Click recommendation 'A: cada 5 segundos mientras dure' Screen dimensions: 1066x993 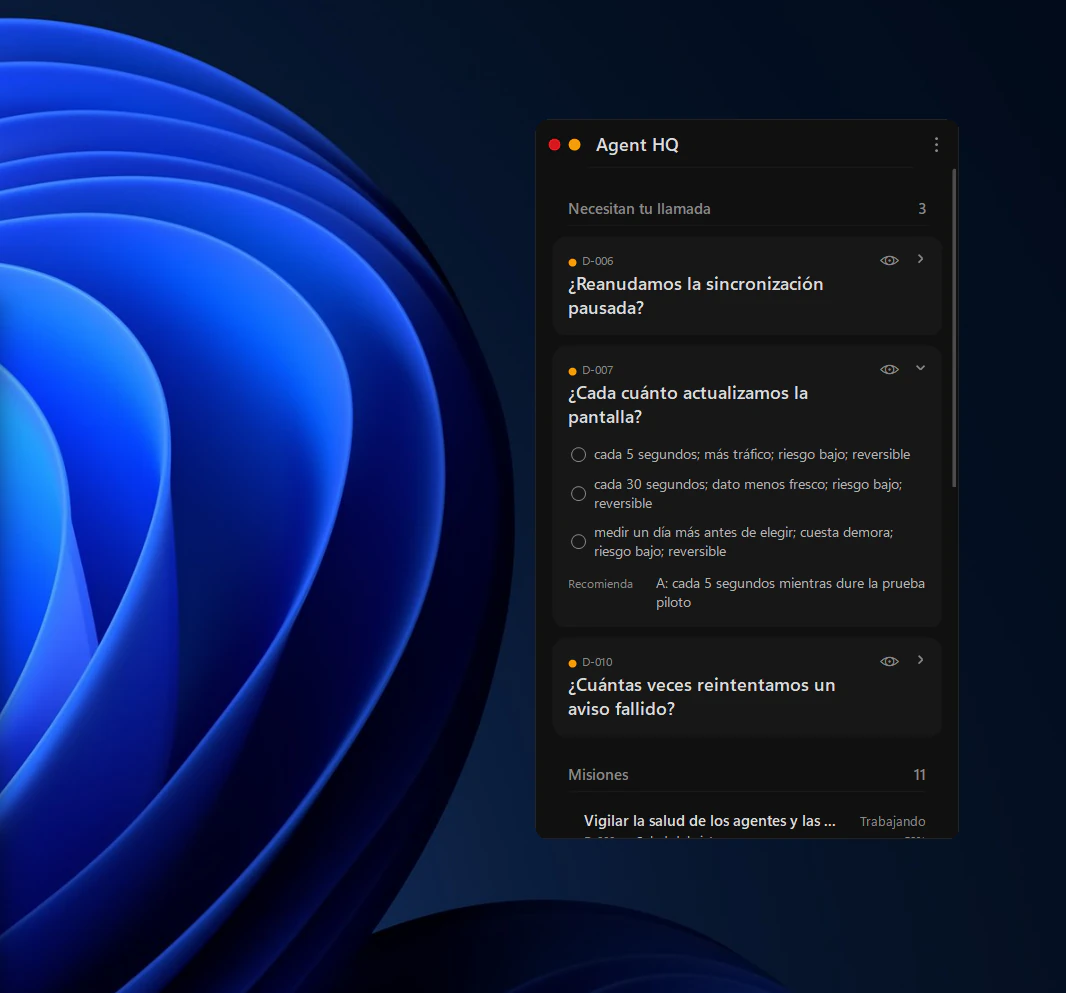(x=790, y=593)
